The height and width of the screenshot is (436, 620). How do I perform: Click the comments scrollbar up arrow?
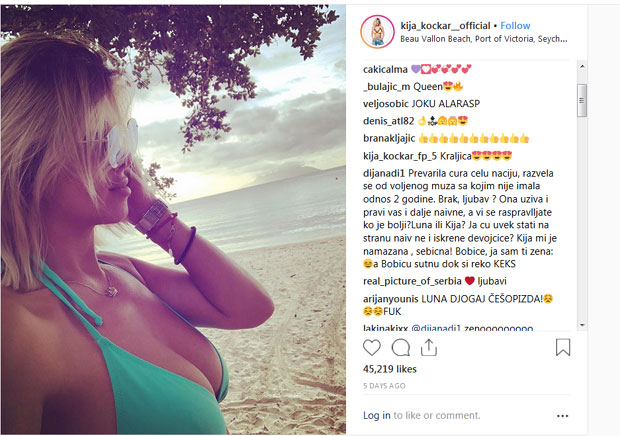[582, 66]
